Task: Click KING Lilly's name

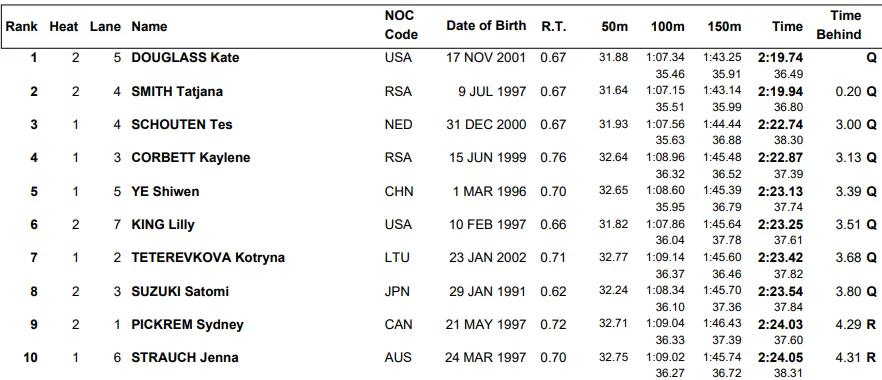Action: click(x=163, y=224)
